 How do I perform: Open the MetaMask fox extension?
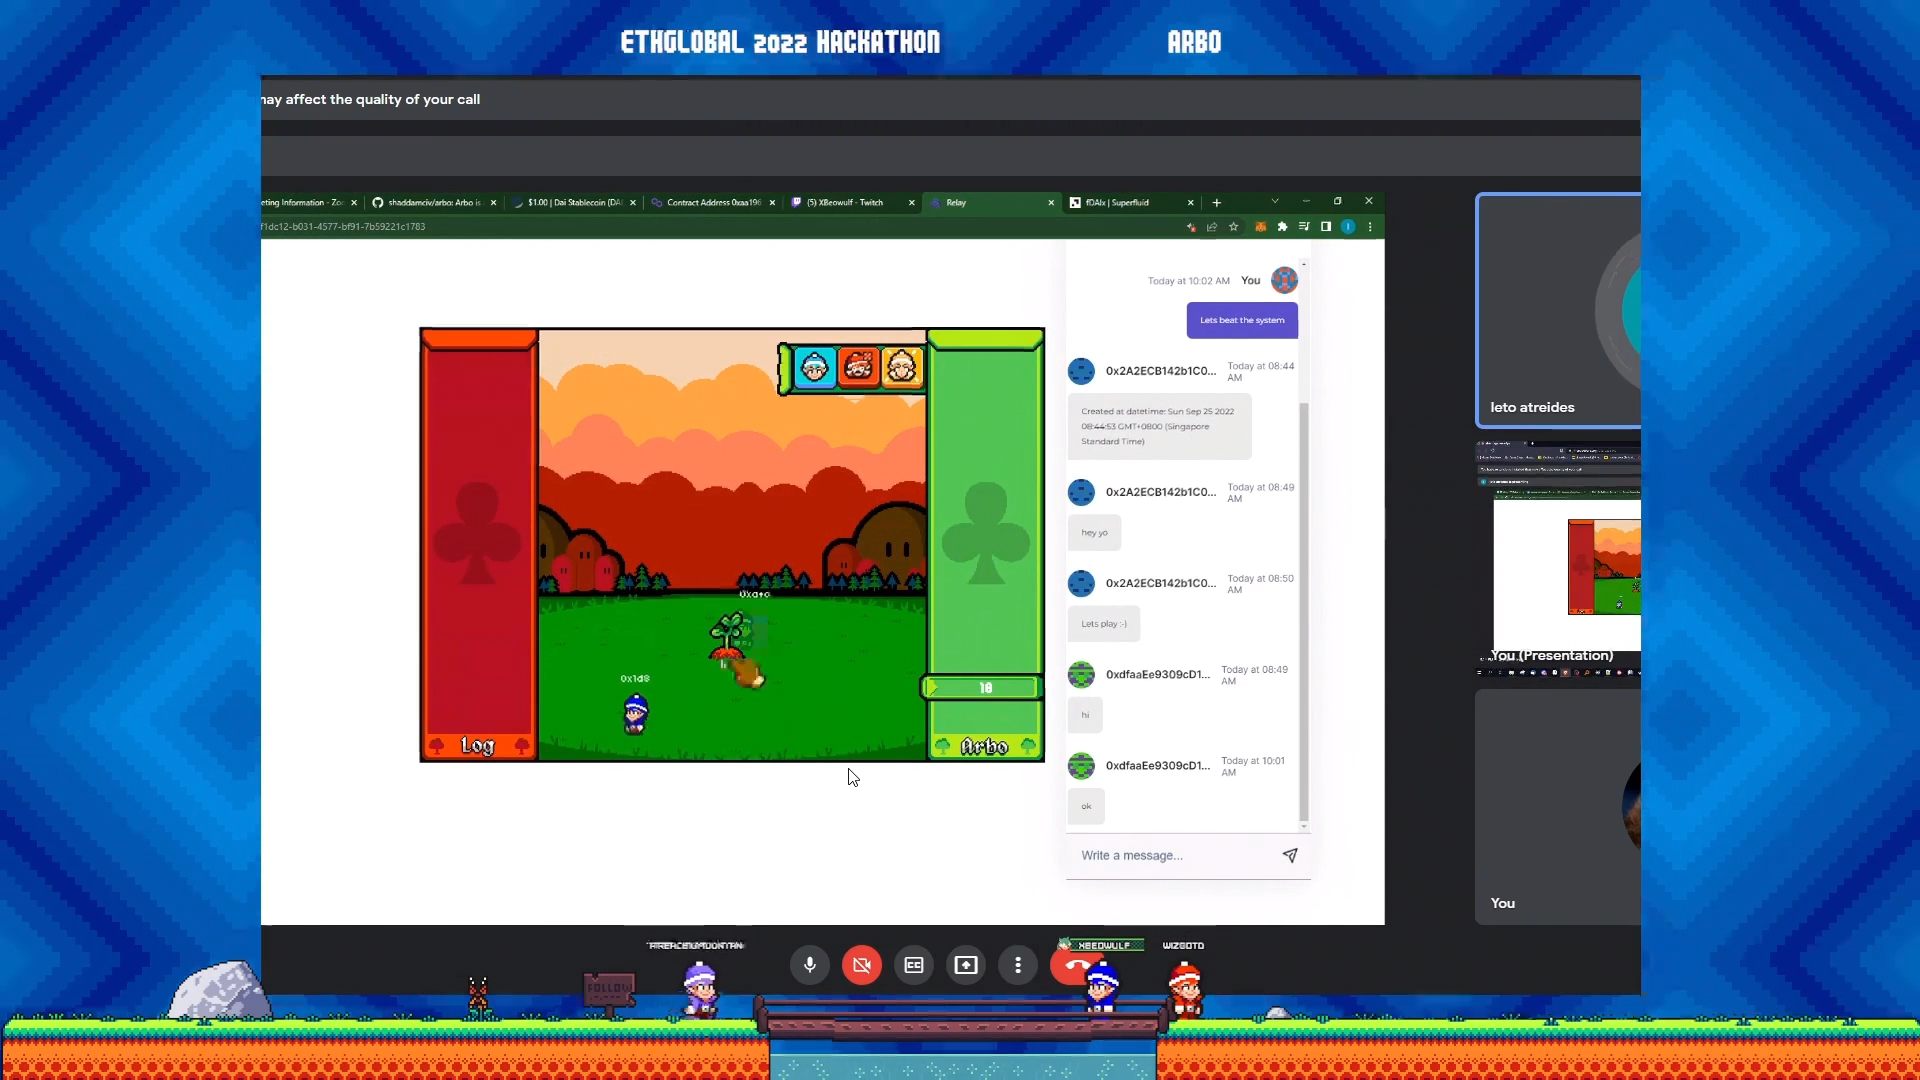coord(1260,227)
